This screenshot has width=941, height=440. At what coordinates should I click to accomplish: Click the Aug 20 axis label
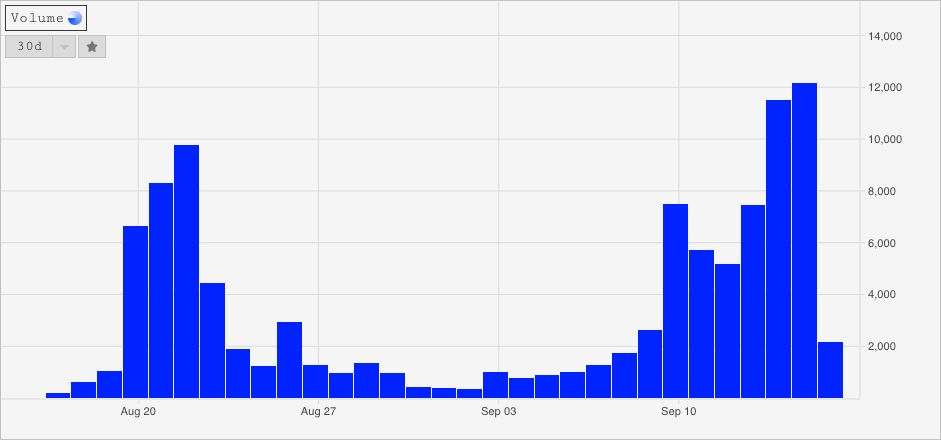pos(139,412)
